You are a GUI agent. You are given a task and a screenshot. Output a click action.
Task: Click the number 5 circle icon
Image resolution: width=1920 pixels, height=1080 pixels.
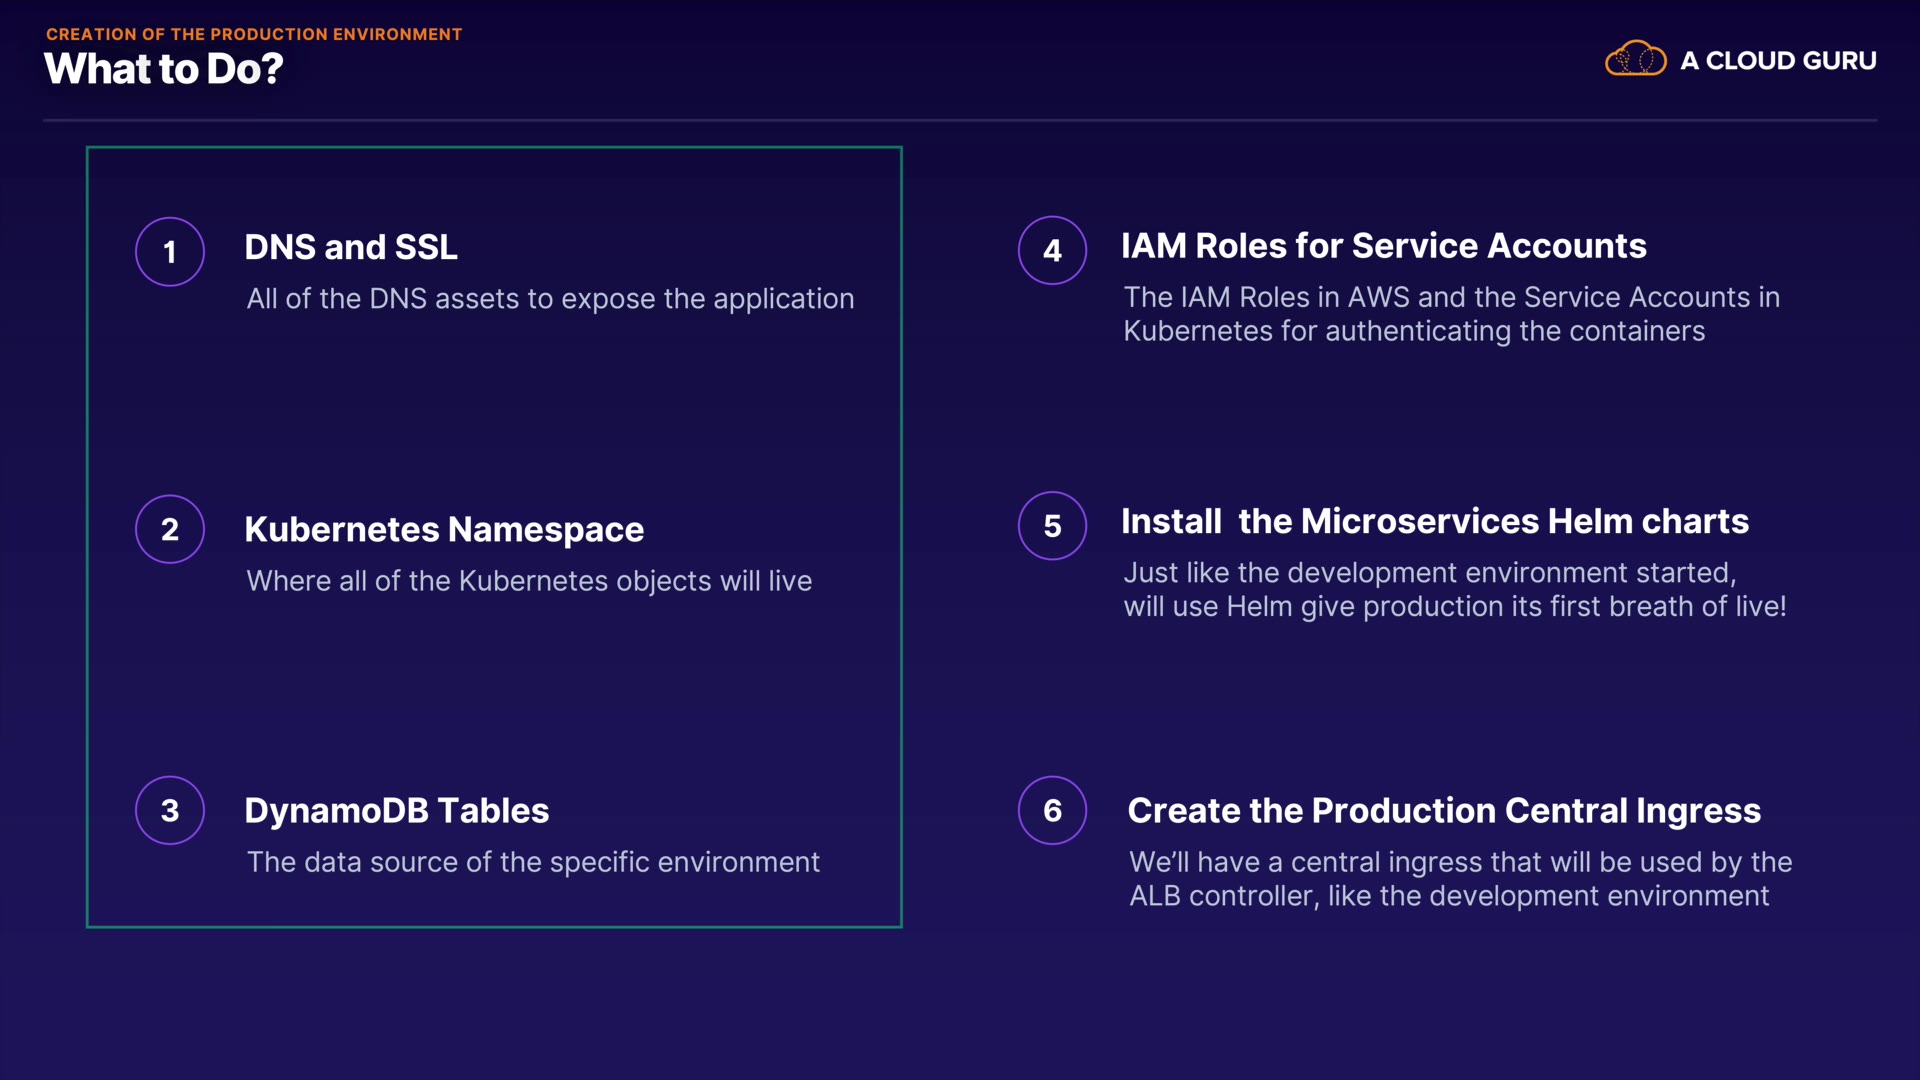click(1052, 526)
